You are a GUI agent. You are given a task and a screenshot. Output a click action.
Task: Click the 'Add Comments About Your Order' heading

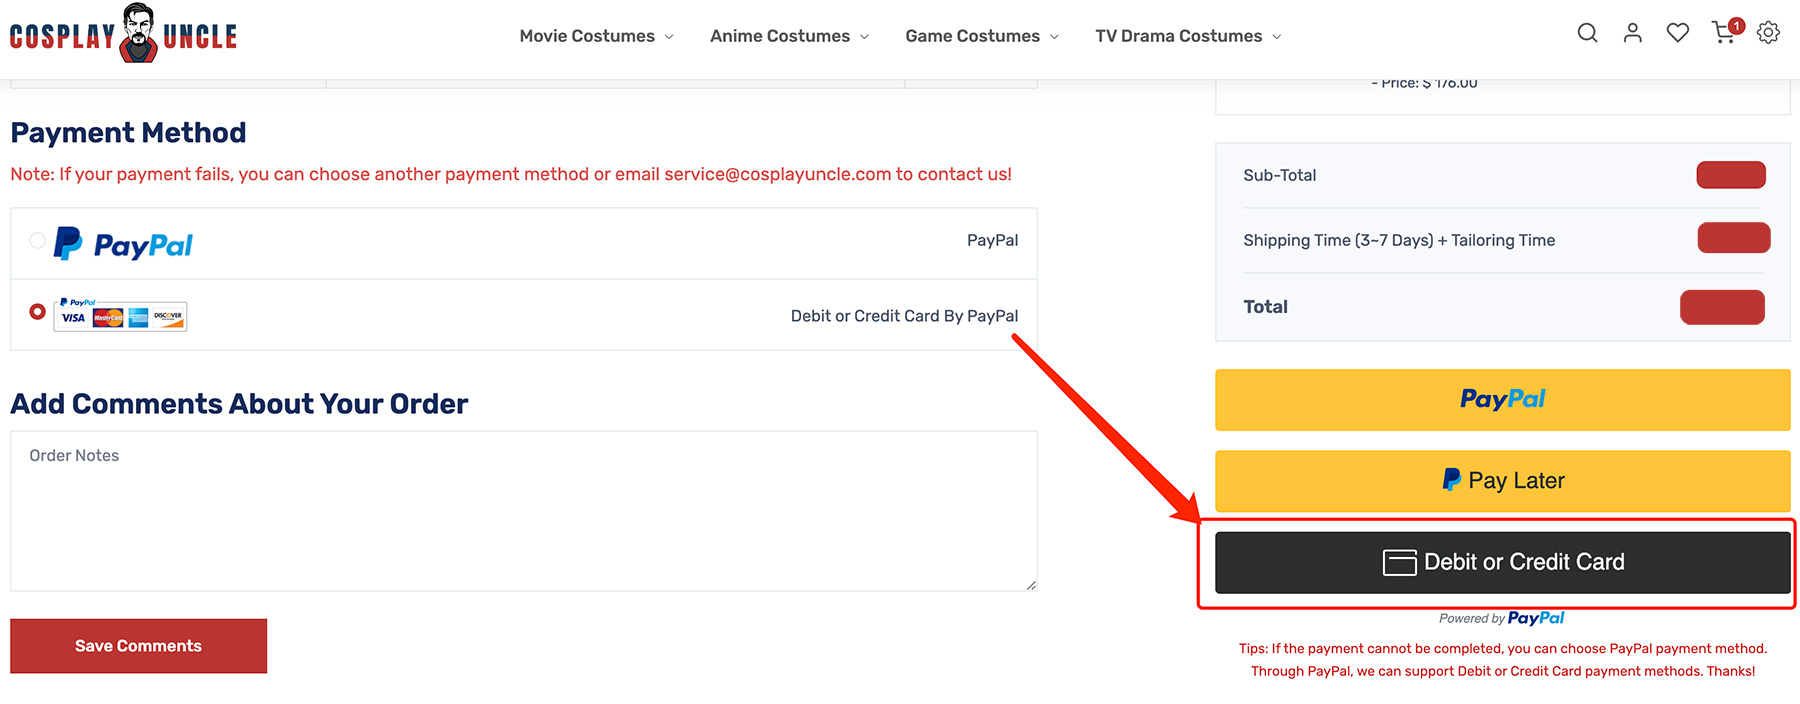point(239,404)
